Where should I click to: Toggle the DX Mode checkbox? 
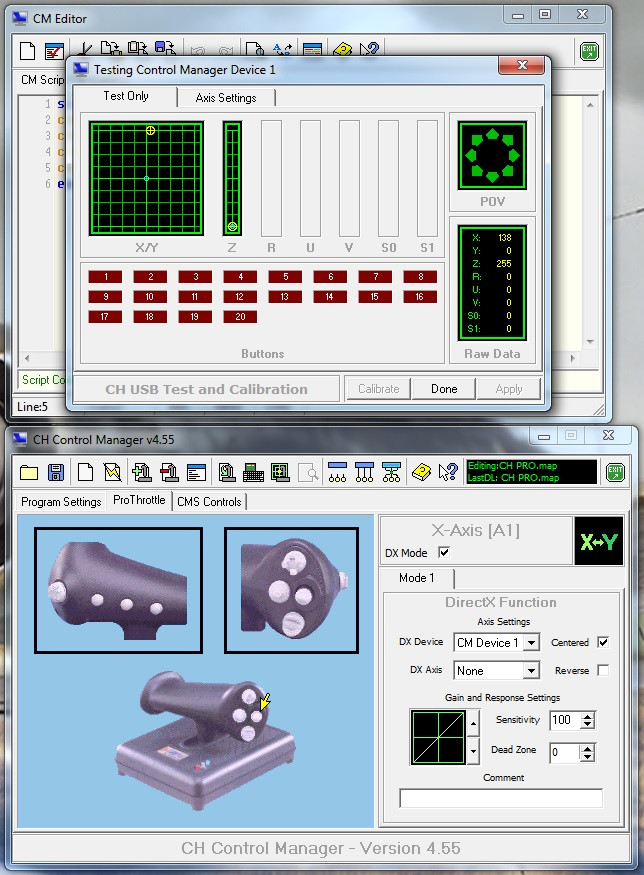pyautogui.click(x=444, y=552)
